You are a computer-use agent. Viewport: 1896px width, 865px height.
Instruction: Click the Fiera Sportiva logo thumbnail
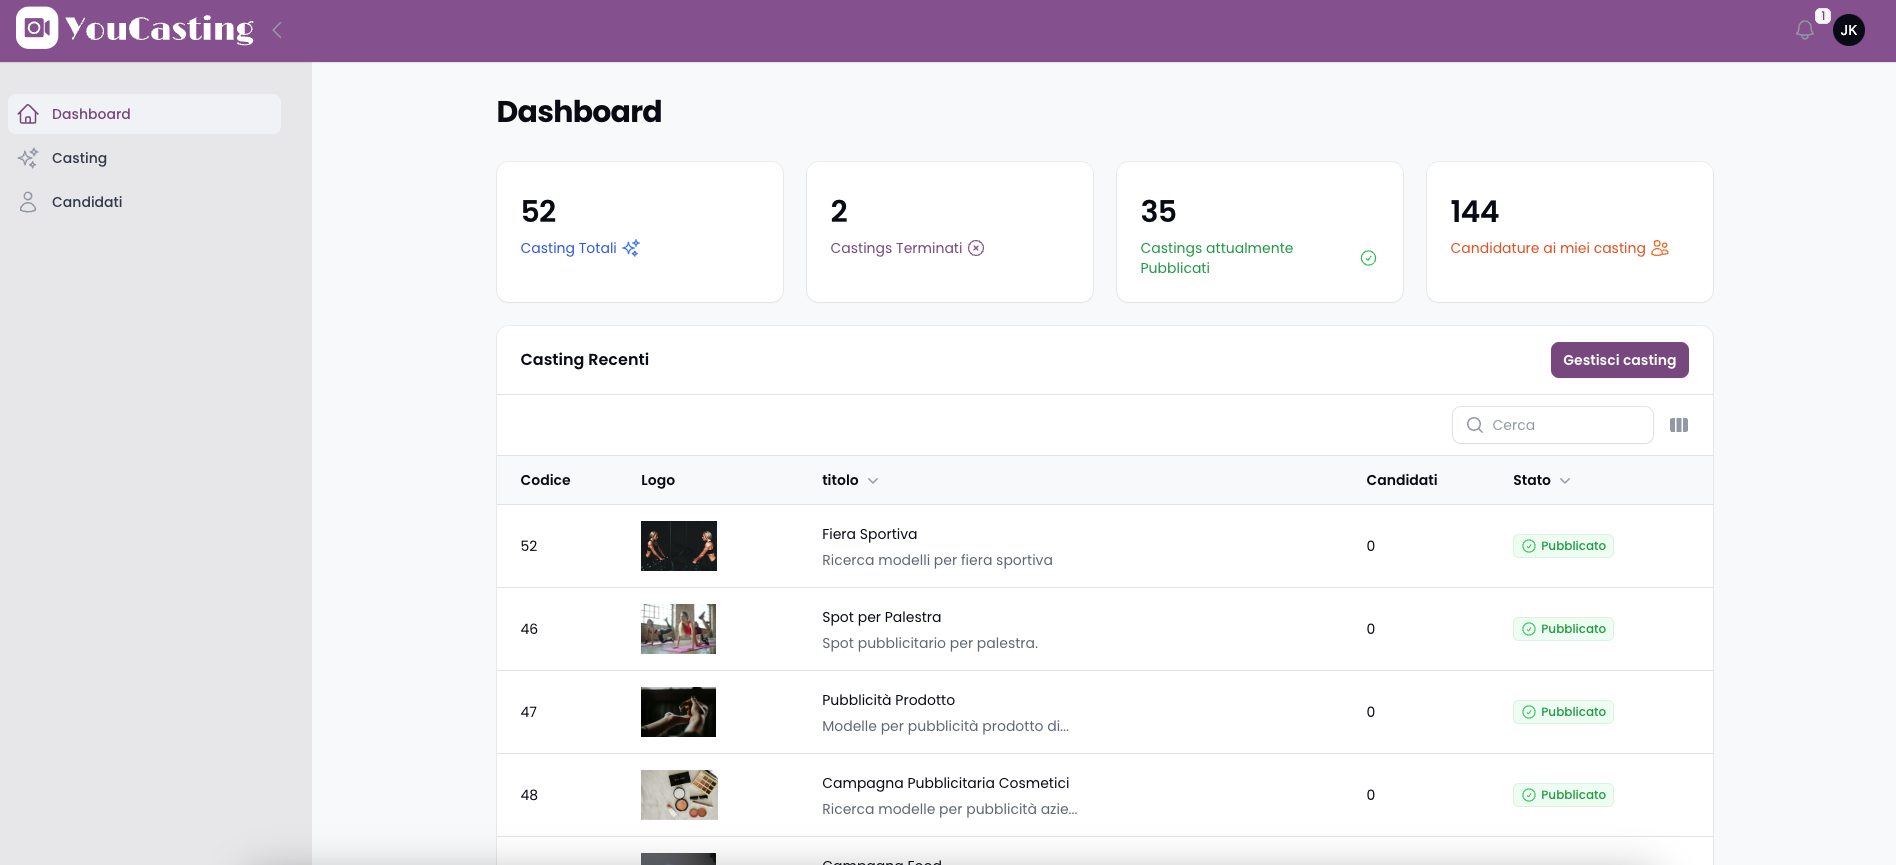[679, 546]
